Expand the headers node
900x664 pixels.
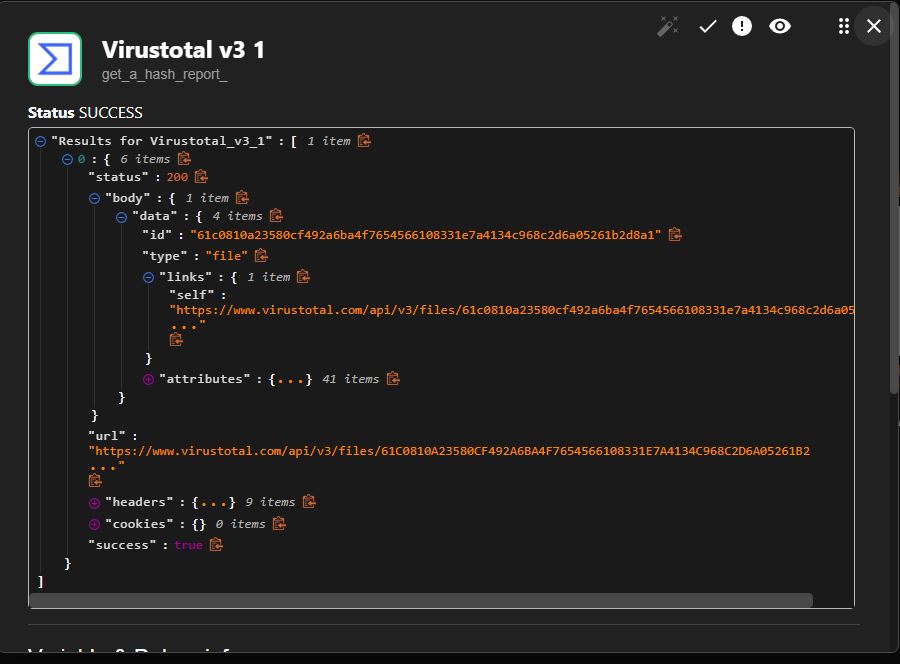[x=95, y=503]
